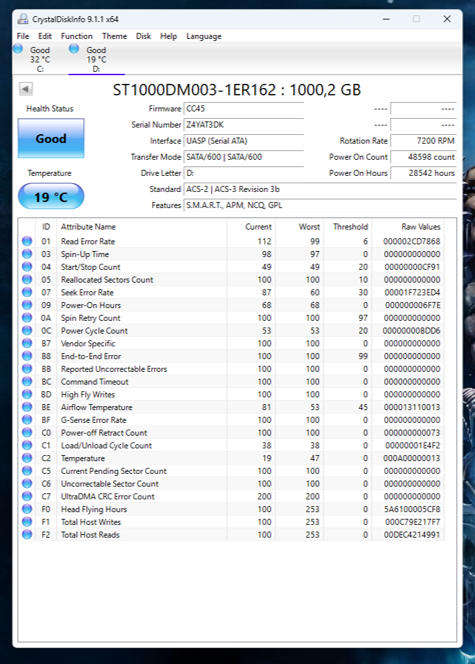Click status icon for Power-off Retract Count
The image size is (475, 664).
27,432
